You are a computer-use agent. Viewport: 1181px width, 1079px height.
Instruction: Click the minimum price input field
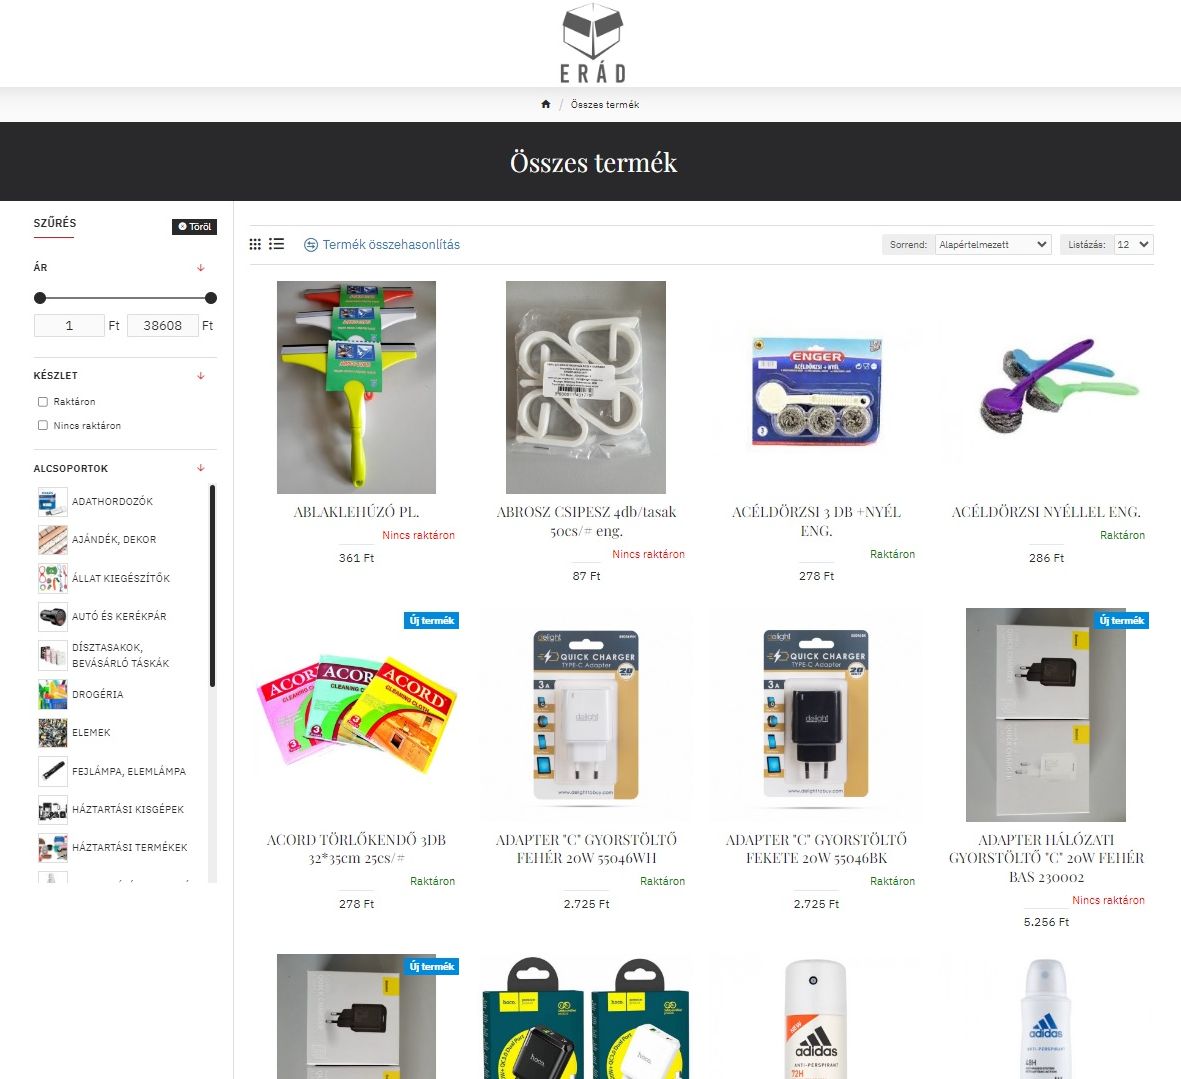click(69, 325)
